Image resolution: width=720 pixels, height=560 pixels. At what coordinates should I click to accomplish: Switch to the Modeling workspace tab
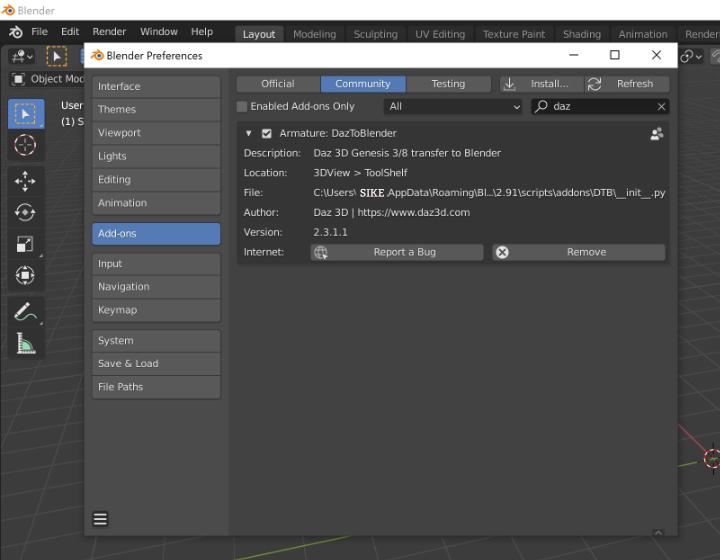point(315,34)
